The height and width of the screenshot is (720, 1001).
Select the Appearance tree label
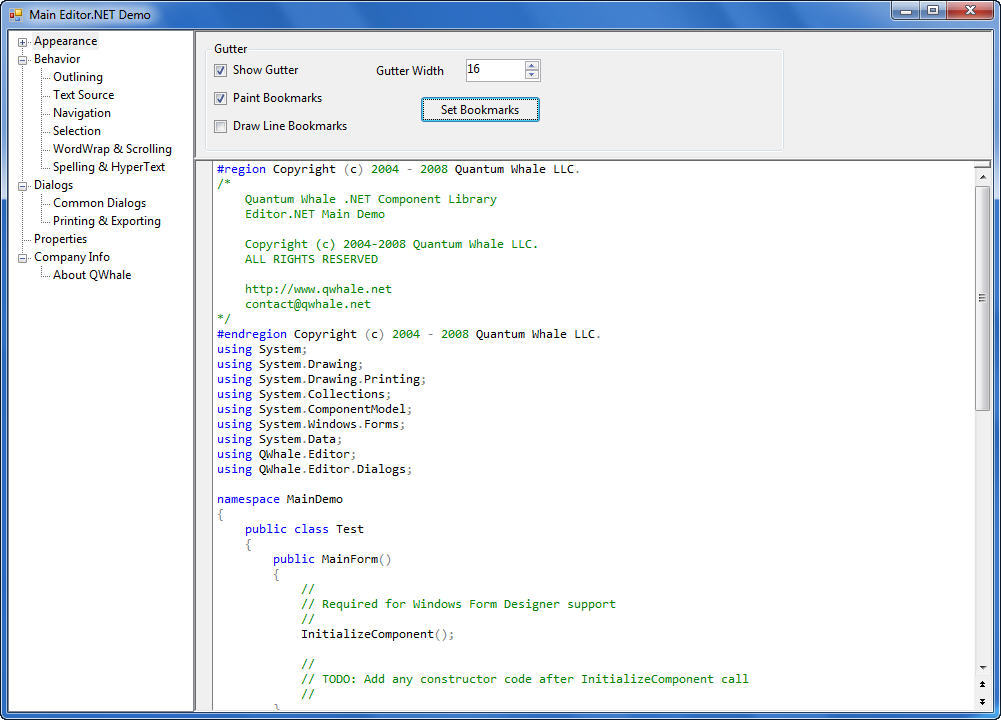click(66, 41)
